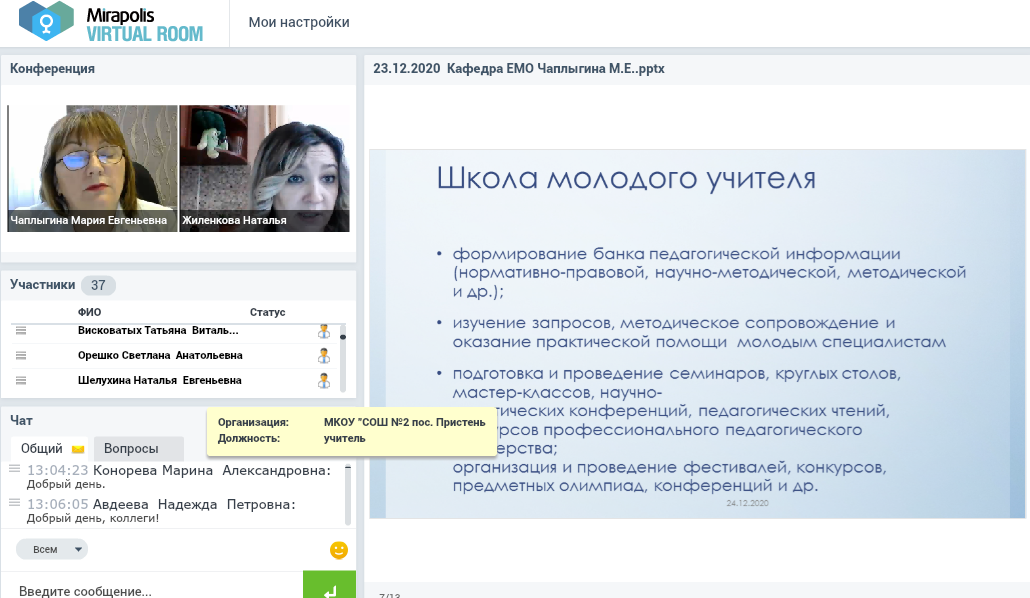Click the Школа молодого учителя slide

coord(697,334)
